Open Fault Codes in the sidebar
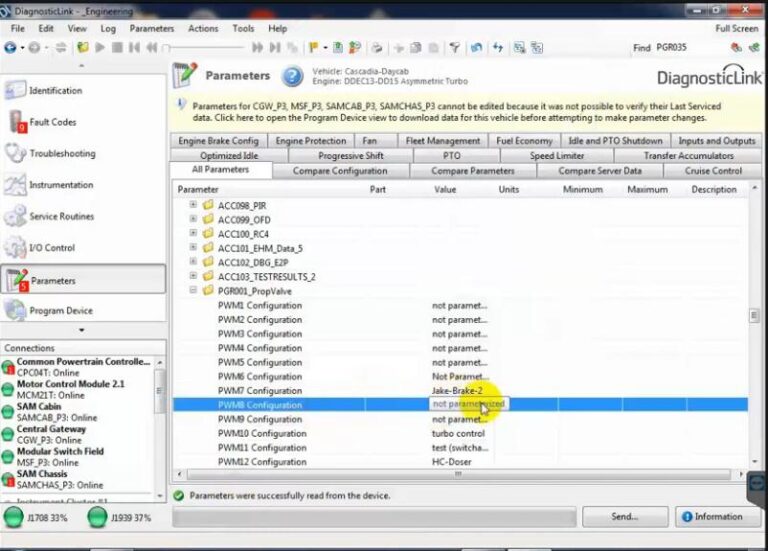Image resolution: width=768 pixels, height=551 pixels. (83, 122)
